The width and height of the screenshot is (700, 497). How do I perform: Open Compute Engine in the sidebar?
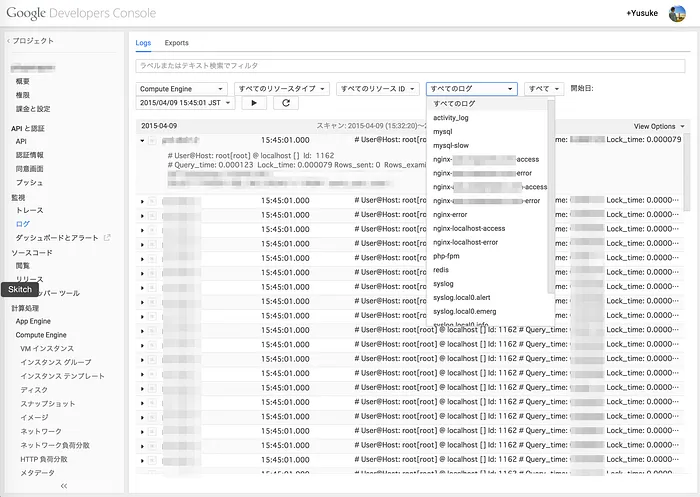pyautogui.click(x=41, y=335)
